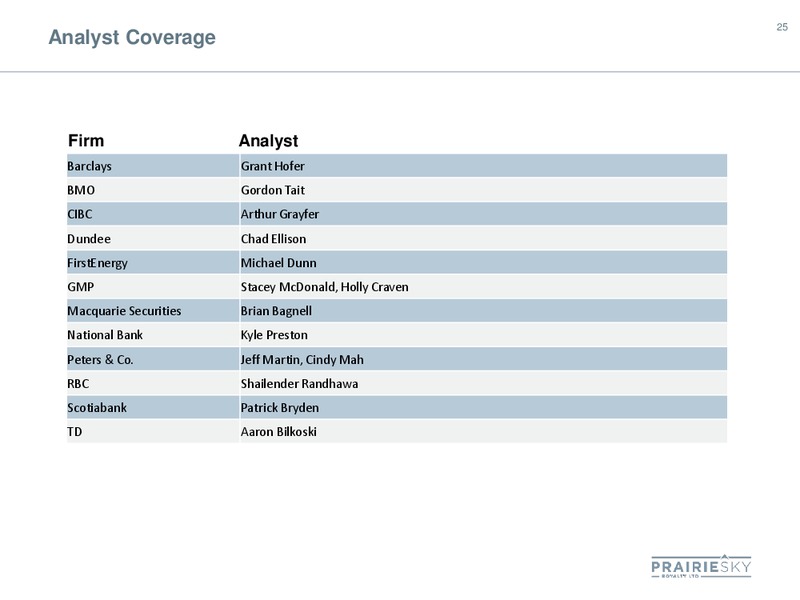
Task: Select the Scotiabank firm cell
Action: [x=153, y=407]
